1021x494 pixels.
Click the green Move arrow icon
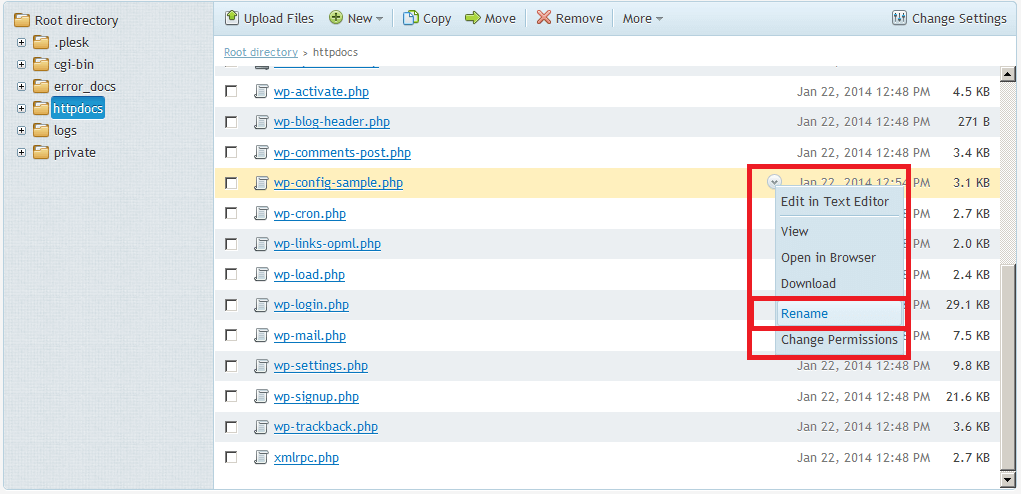pyautogui.click(x=473, y=18)
